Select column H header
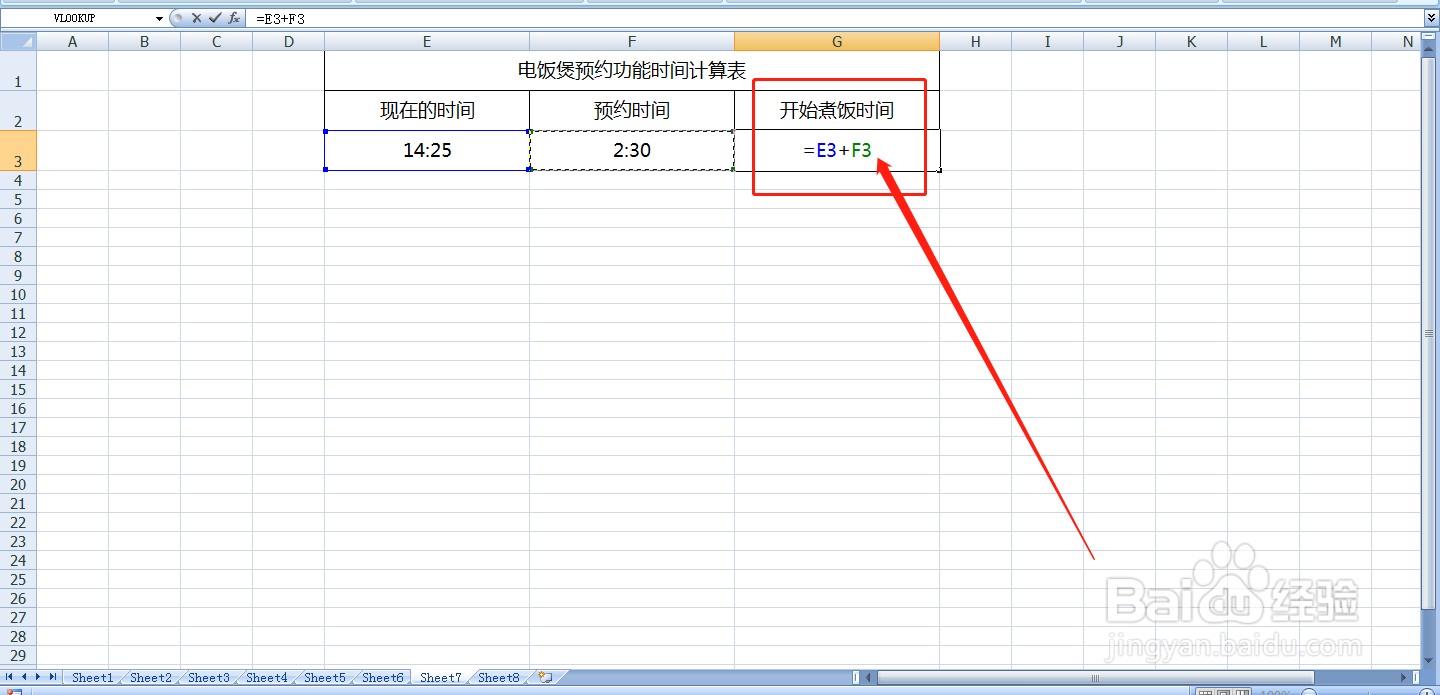Image resolution: width=1440 pixels, height=695 pixels. coord(975,41)
